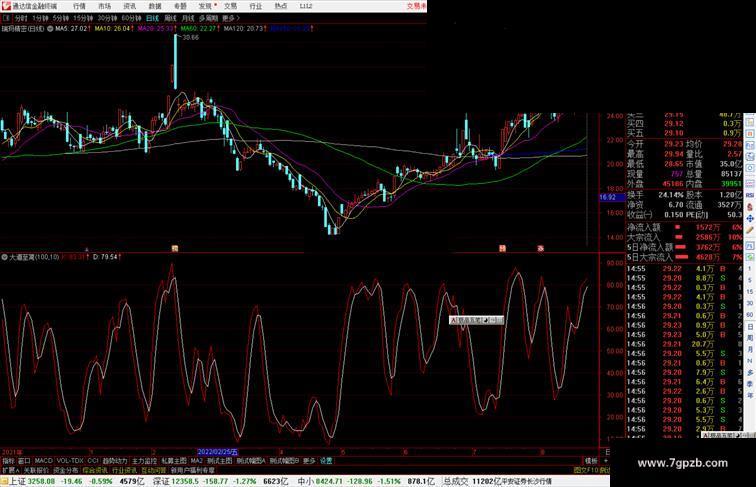Switch chart to 1分钟 period
Viewport: 756px width, 487px height.
click(x=40, y=18)
